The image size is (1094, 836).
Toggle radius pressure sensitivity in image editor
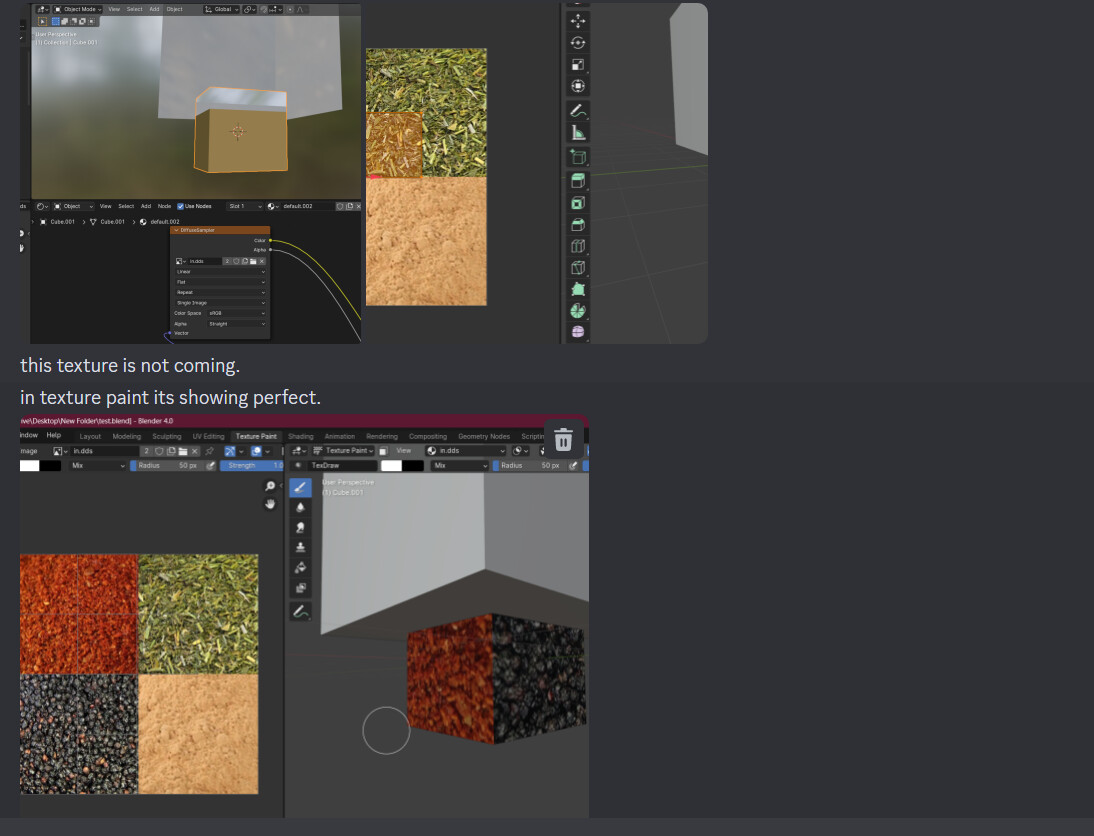[x=211, y=465]
